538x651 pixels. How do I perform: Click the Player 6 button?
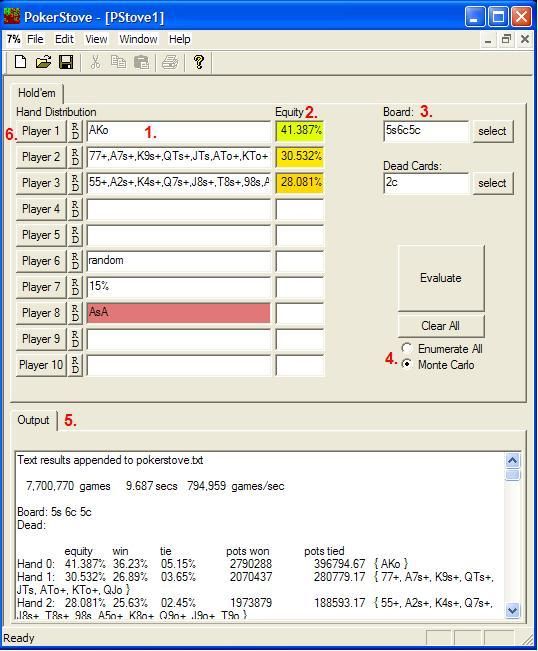(41, 261)
